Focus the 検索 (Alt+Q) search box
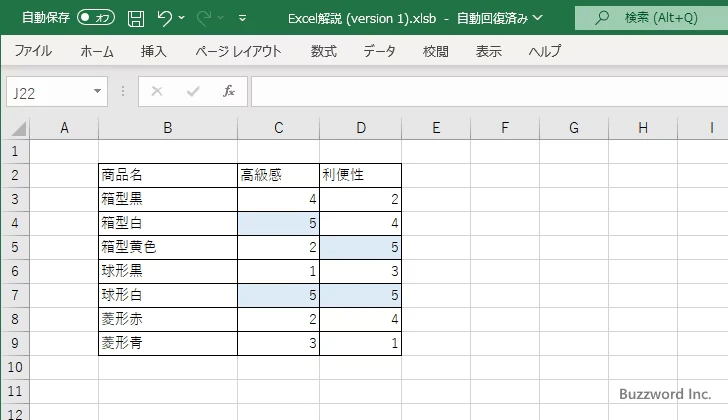 click(x=651, y=18)
